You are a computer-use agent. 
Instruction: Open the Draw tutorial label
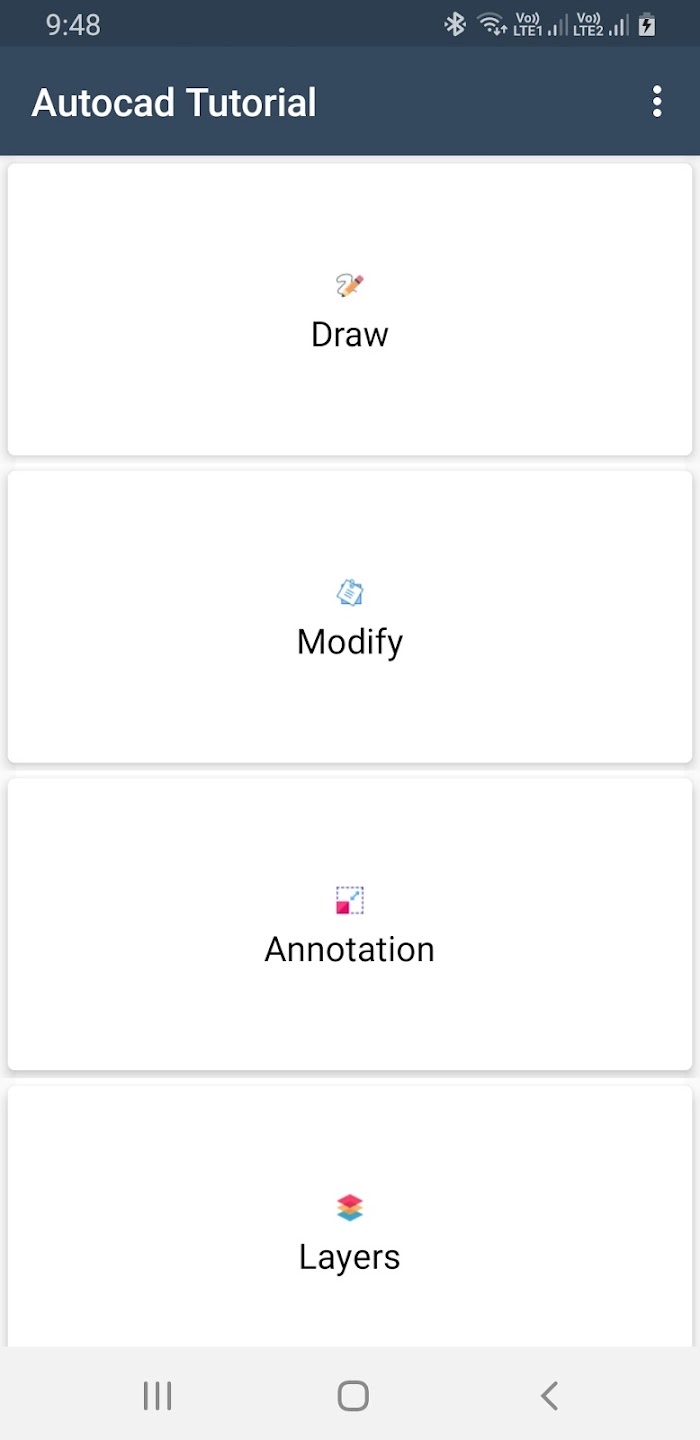coord(350,334)
